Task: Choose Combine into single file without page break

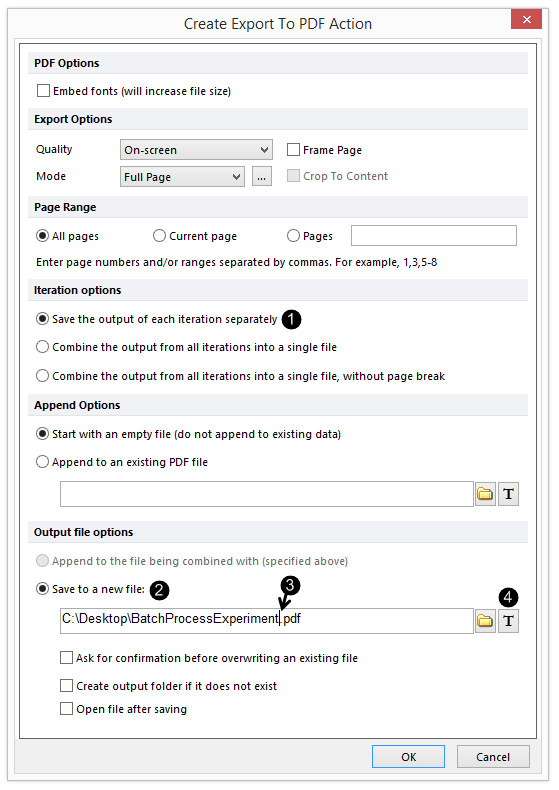Action: coord(42,376)
